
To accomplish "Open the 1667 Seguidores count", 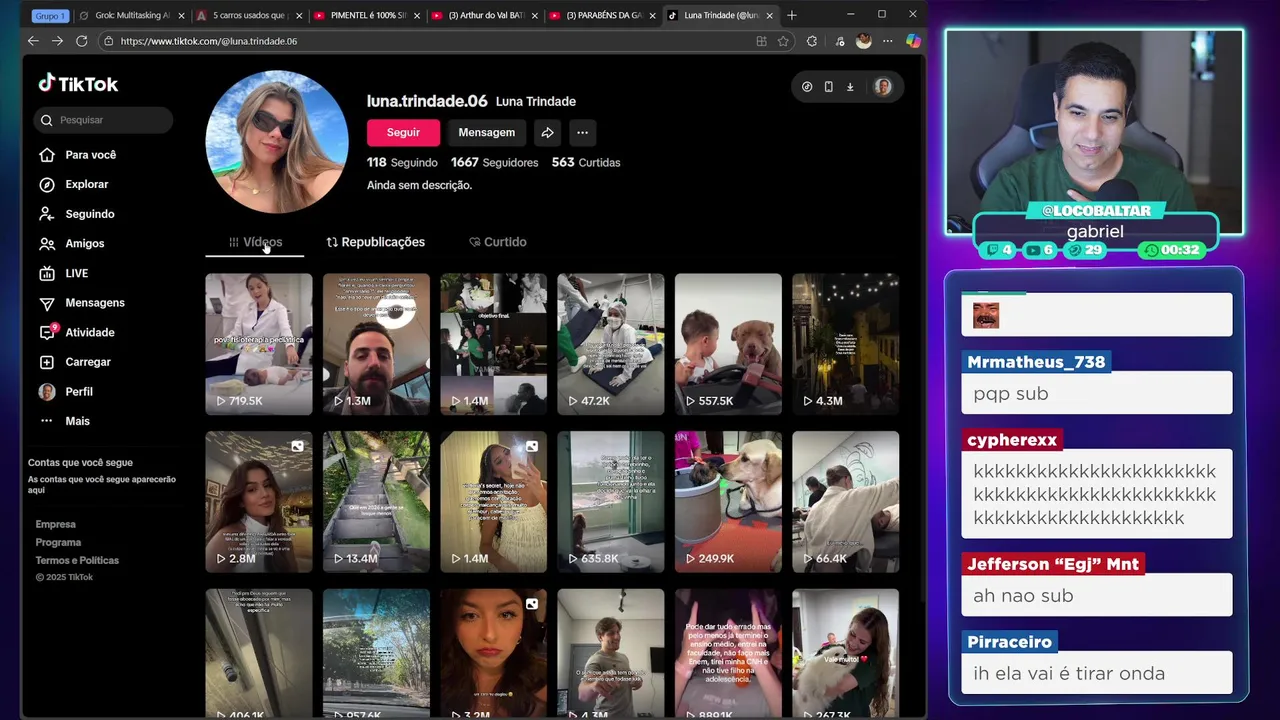I will click(x=494, y=162).
